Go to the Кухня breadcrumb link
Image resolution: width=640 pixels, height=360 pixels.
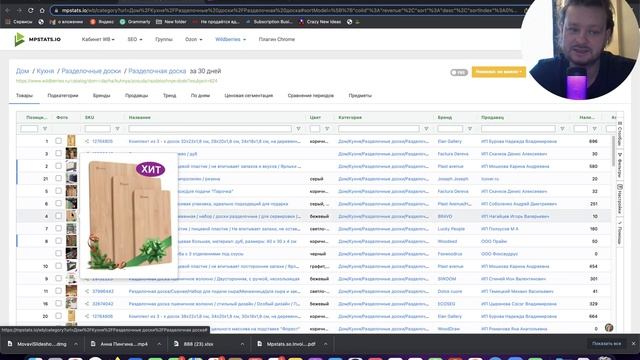click(45, 71)
